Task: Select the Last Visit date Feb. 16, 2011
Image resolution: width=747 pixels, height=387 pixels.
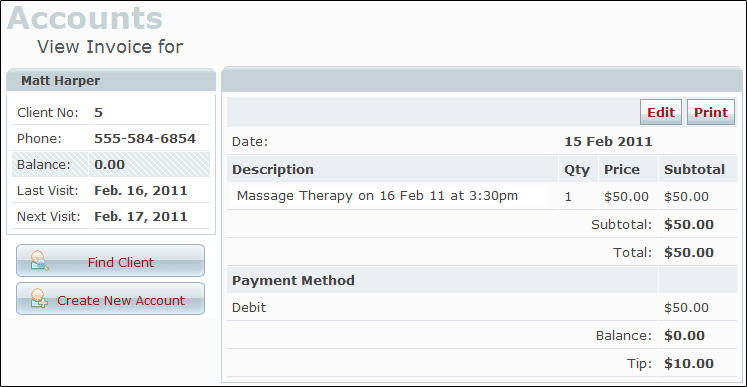Action: pyautogui.click(x=141, y=191)
